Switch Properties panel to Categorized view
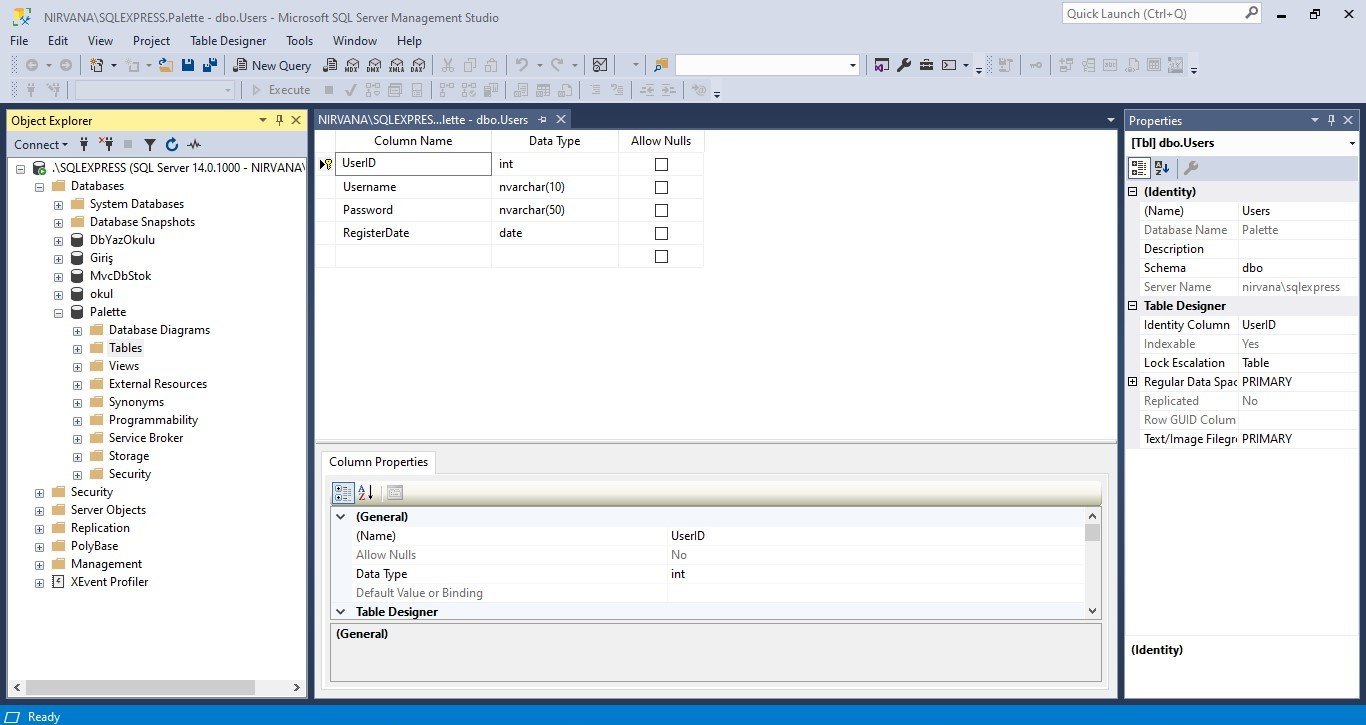 tap(1140, 168)
